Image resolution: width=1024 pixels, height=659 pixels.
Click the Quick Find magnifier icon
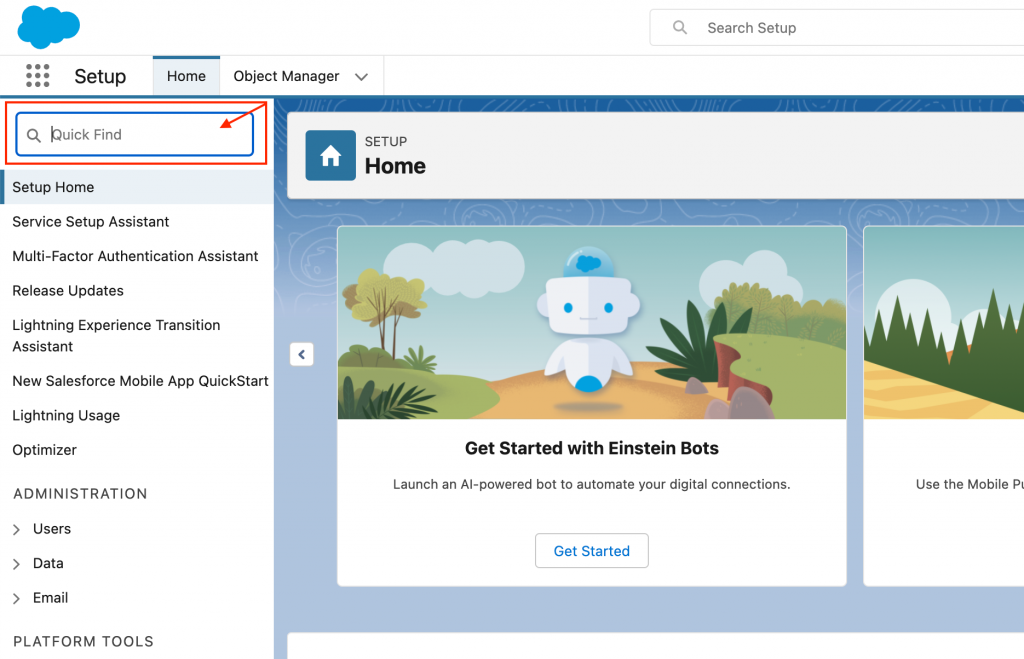[34, 135]
